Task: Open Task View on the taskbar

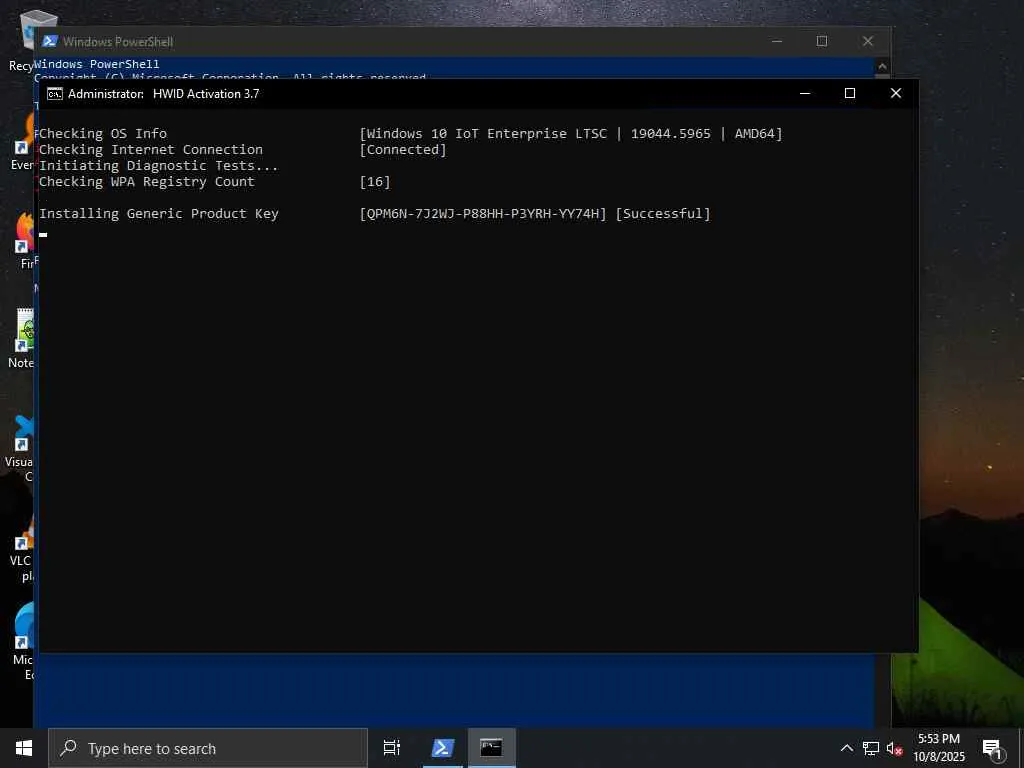Action: [x=392, y=748]
